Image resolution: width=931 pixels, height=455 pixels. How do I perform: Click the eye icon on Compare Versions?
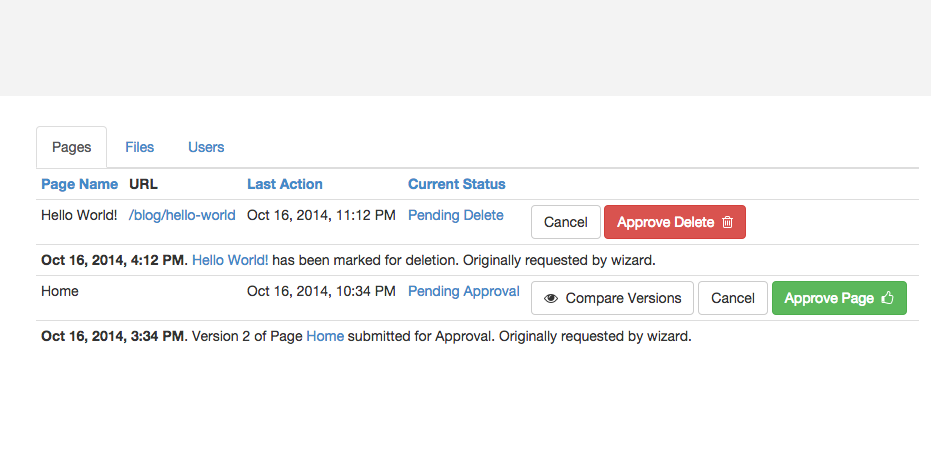[551, 298]
